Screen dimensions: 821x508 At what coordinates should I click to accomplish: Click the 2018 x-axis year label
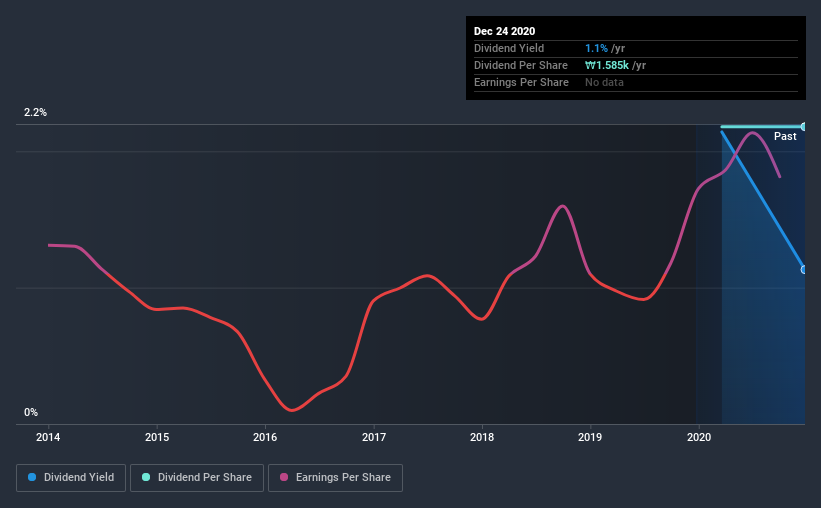click(x=482, y=437)
